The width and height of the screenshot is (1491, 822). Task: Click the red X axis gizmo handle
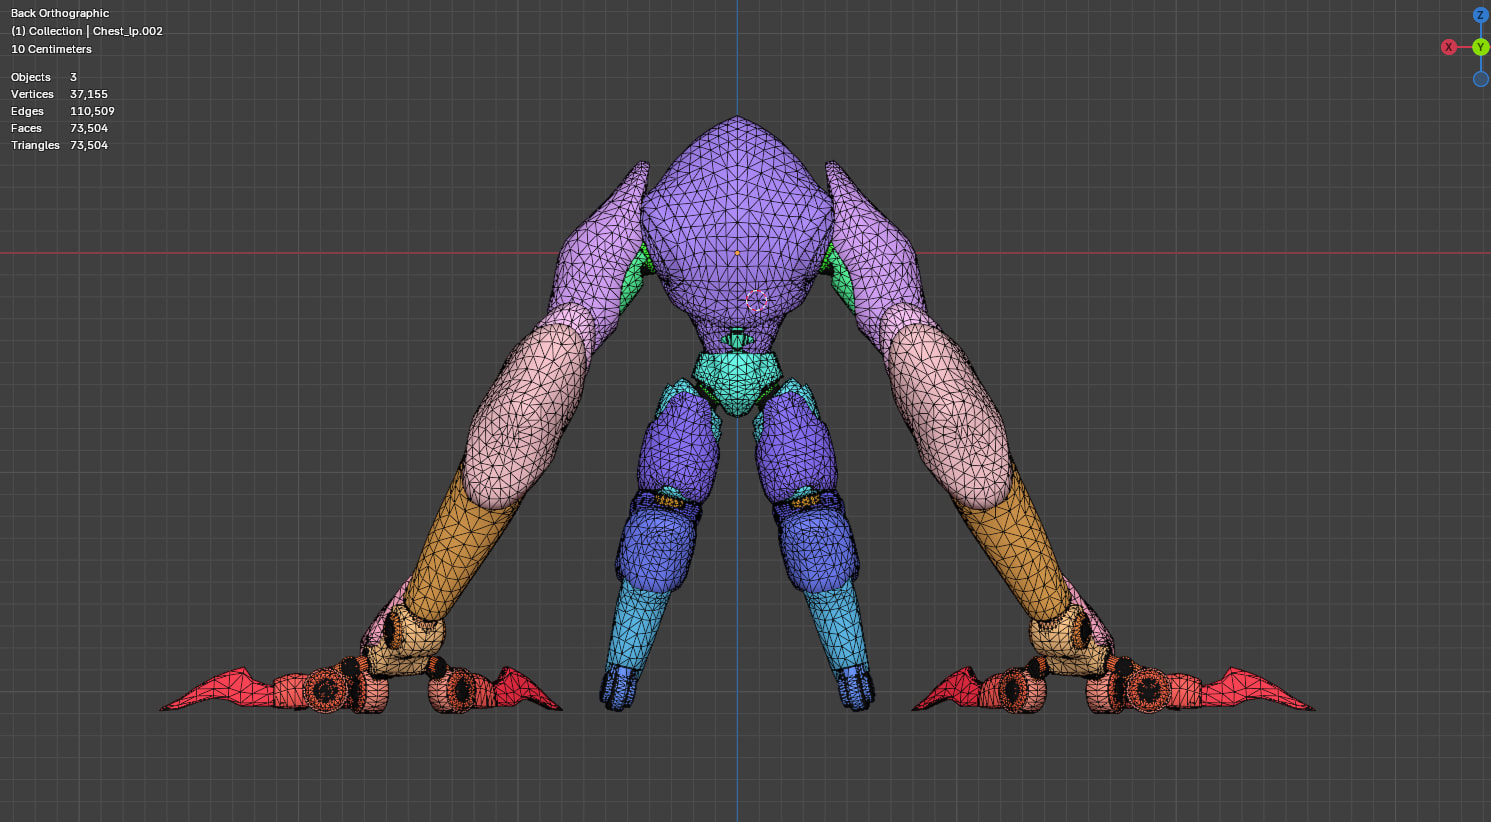pyautogui.click(x=1448, y=47)
